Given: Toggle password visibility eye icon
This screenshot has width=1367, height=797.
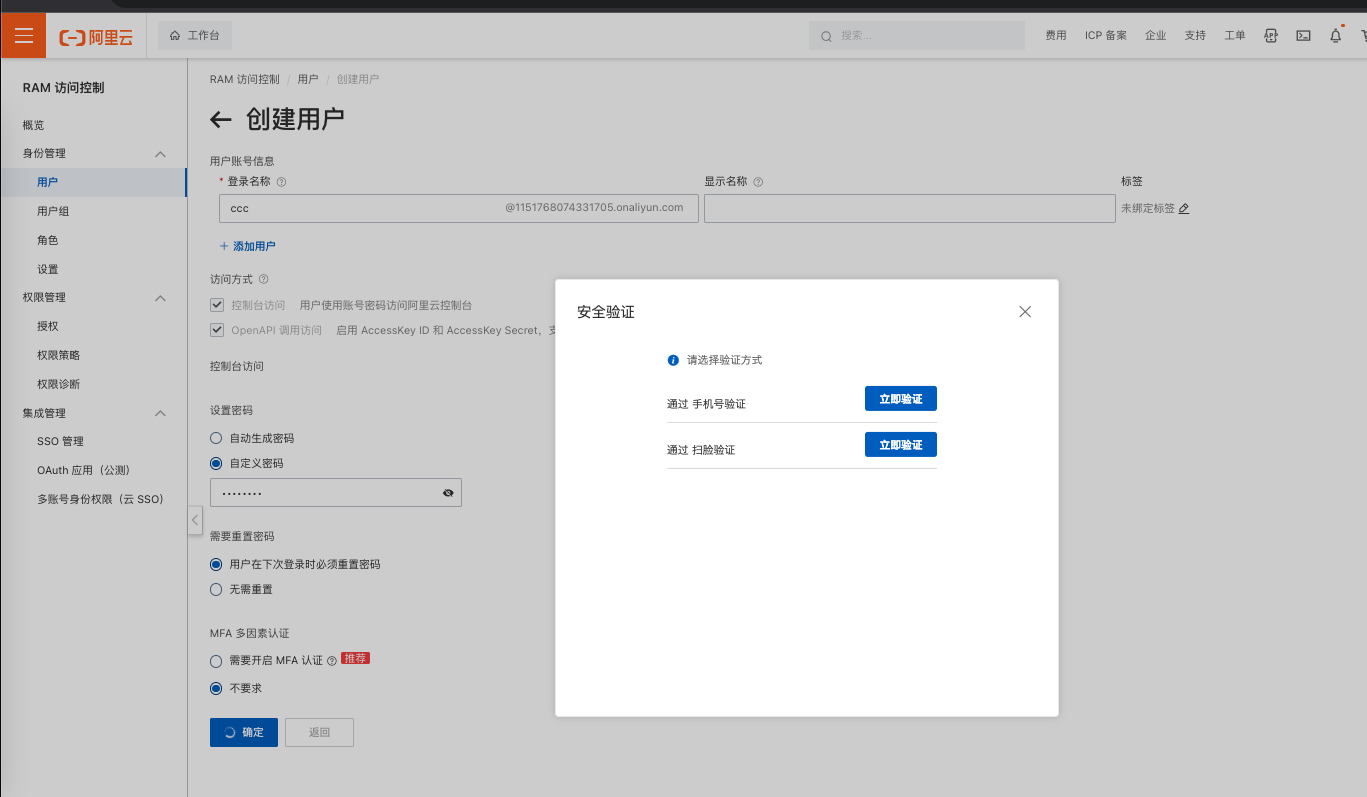Looking at the screenshot, I should coord(448,493).
